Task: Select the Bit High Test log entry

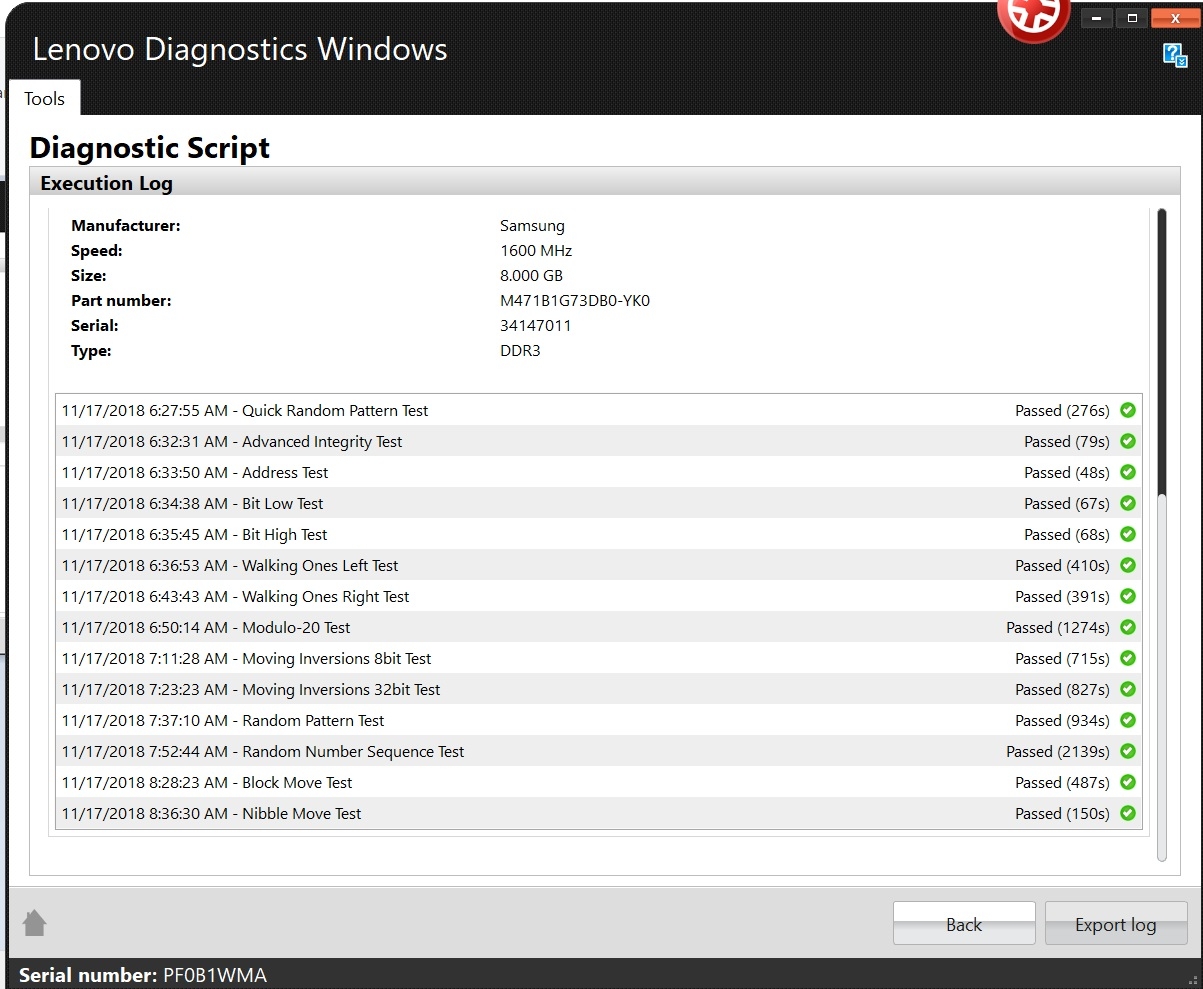Action: [x=598, y=534]
